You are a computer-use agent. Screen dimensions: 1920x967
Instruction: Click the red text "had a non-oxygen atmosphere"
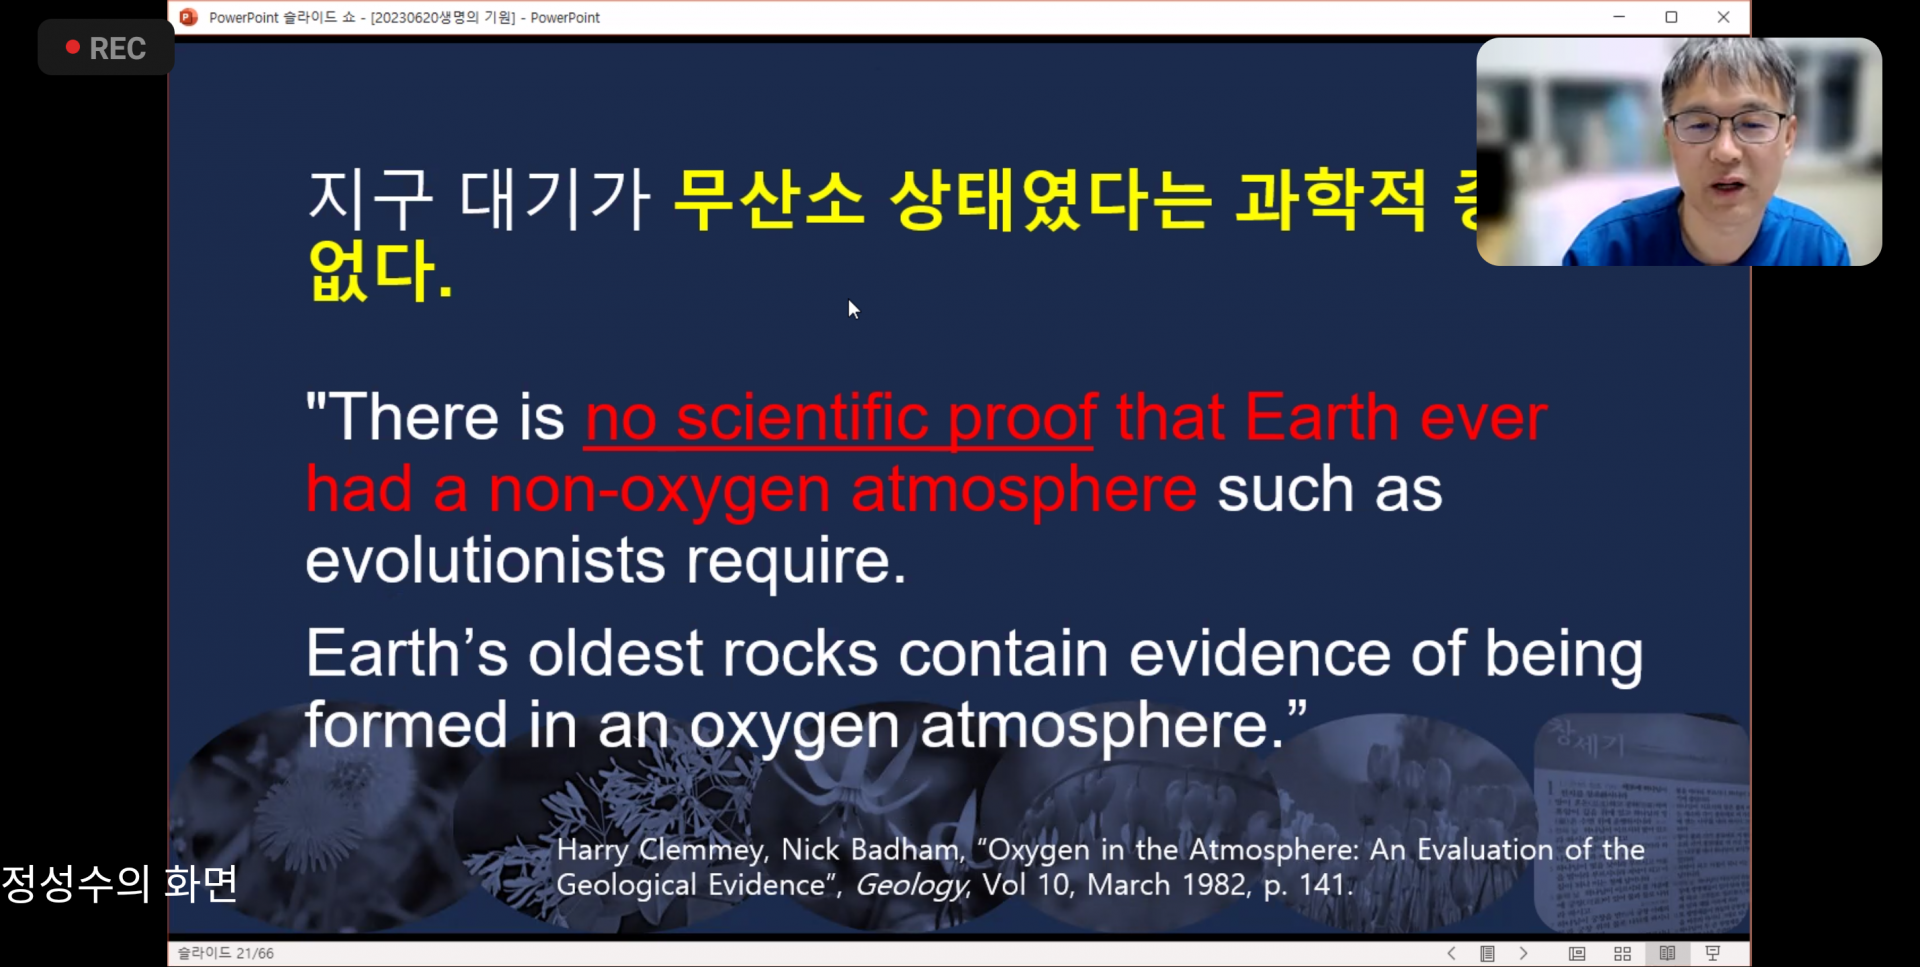(751, 490)
